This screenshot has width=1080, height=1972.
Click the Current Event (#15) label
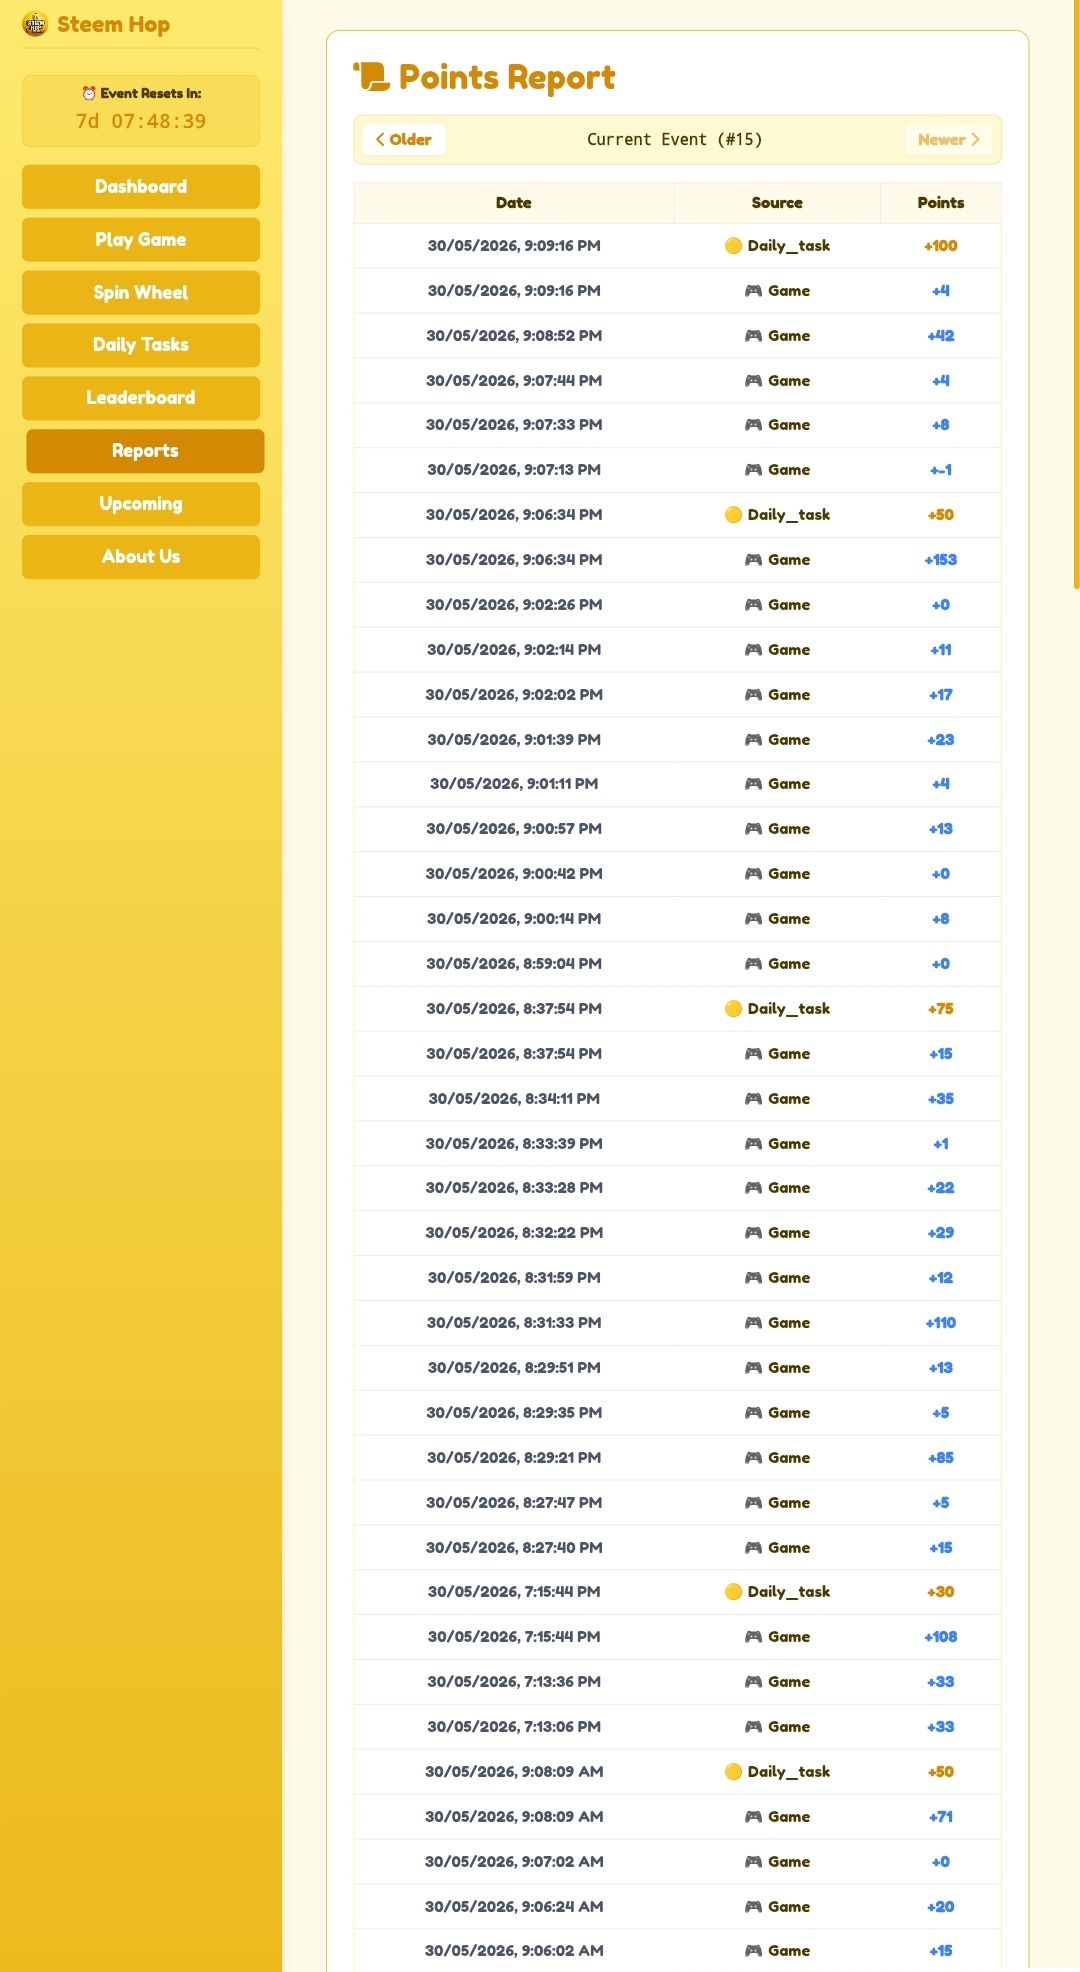click(x=675, y=140)
